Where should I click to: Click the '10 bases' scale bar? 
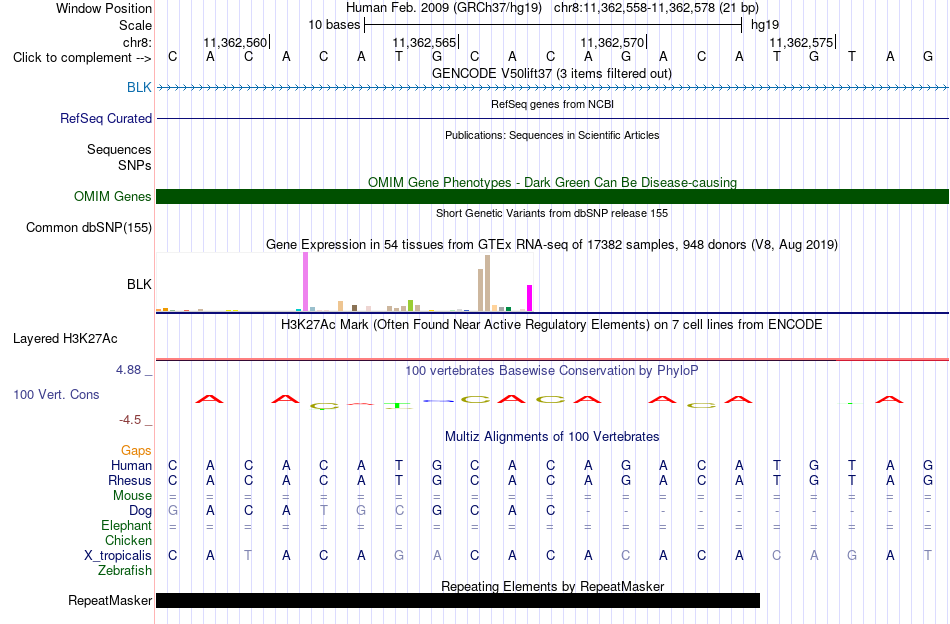pos(553,25)
